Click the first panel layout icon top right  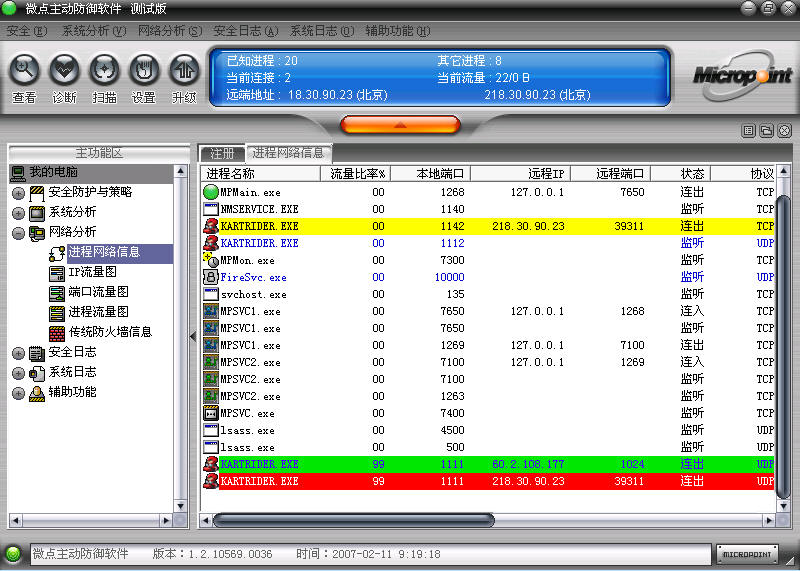748,131
